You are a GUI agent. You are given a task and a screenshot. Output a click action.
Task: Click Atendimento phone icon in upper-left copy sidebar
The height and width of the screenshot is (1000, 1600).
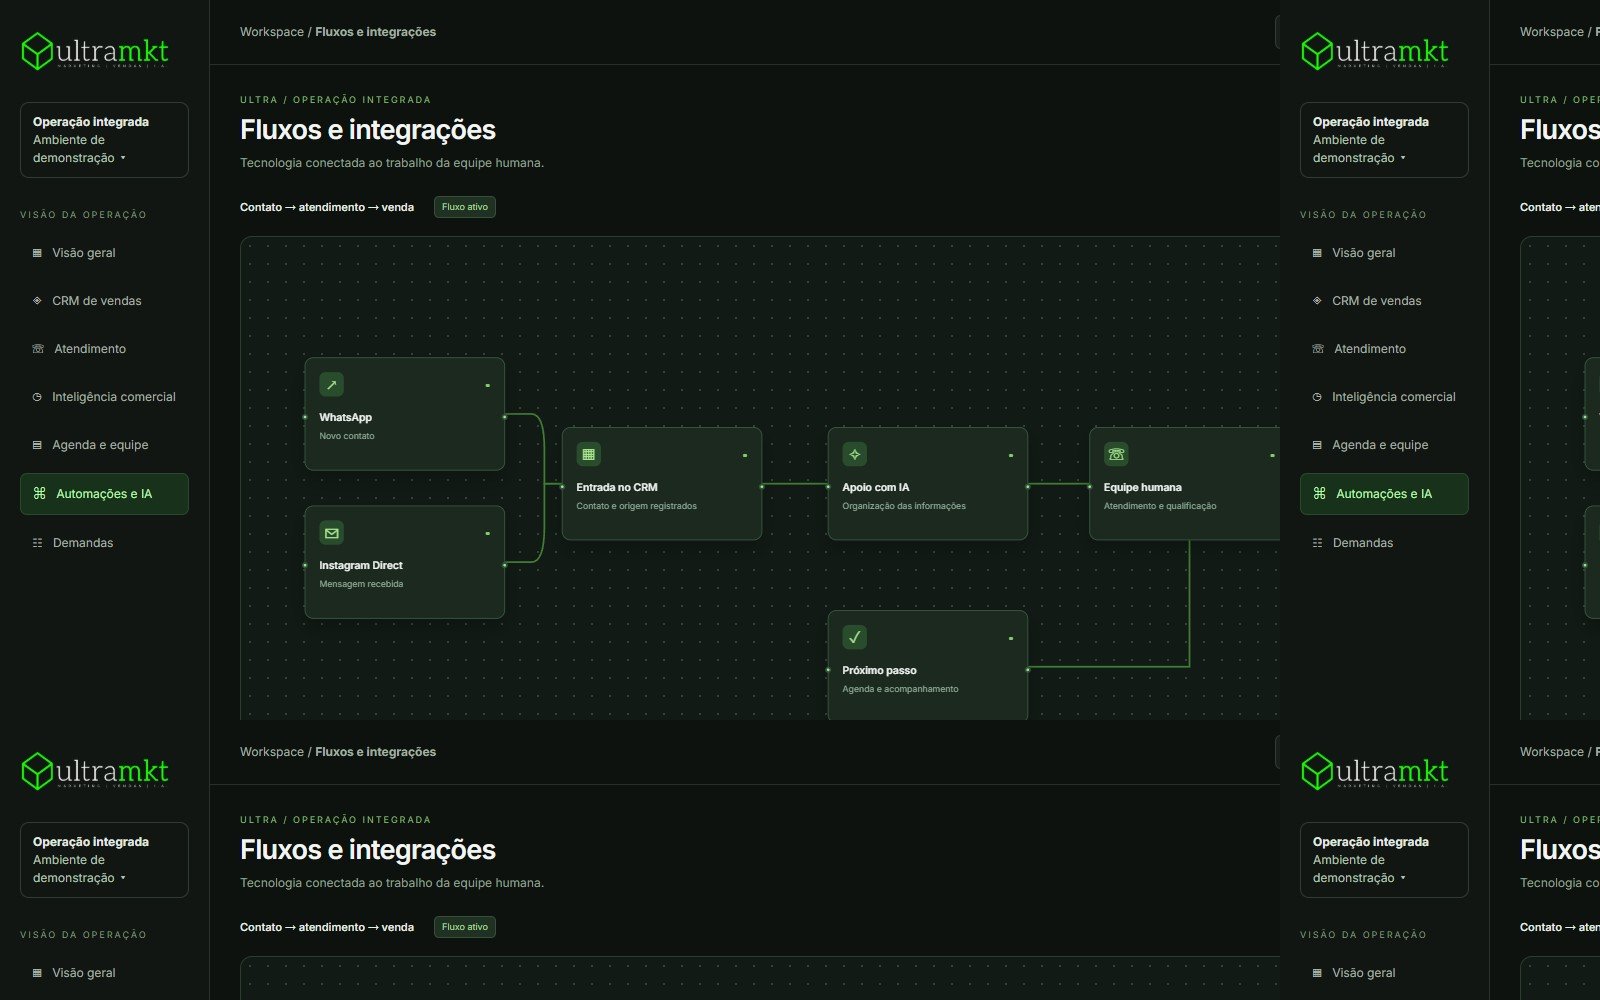pos(38,349)
